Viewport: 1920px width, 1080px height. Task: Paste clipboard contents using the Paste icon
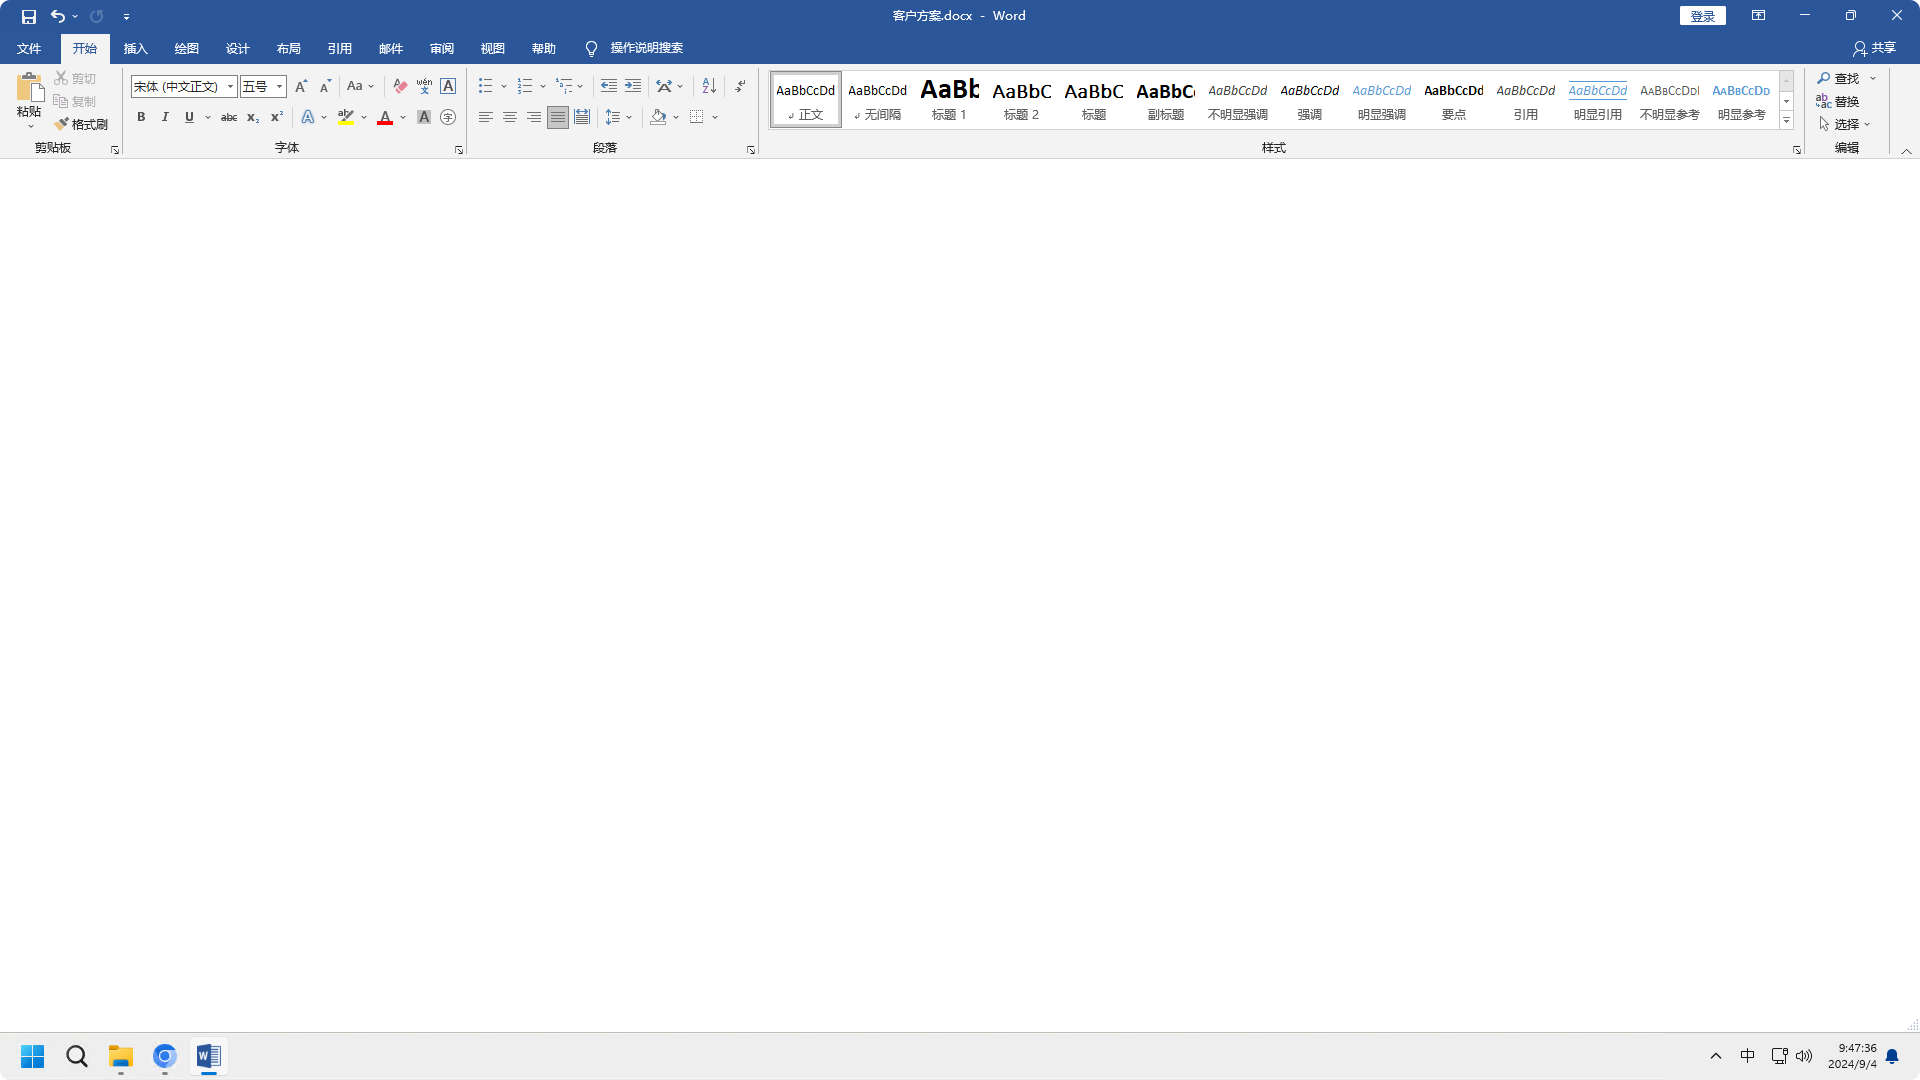point(29,87)
